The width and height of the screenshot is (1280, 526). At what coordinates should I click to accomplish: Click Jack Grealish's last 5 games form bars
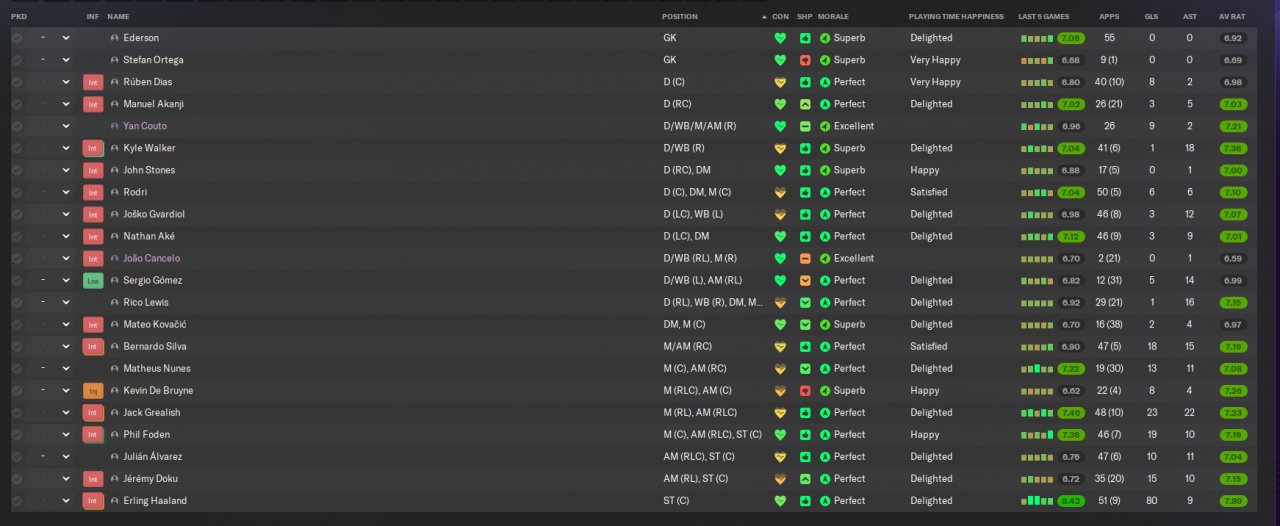[x=1037, y=412]
